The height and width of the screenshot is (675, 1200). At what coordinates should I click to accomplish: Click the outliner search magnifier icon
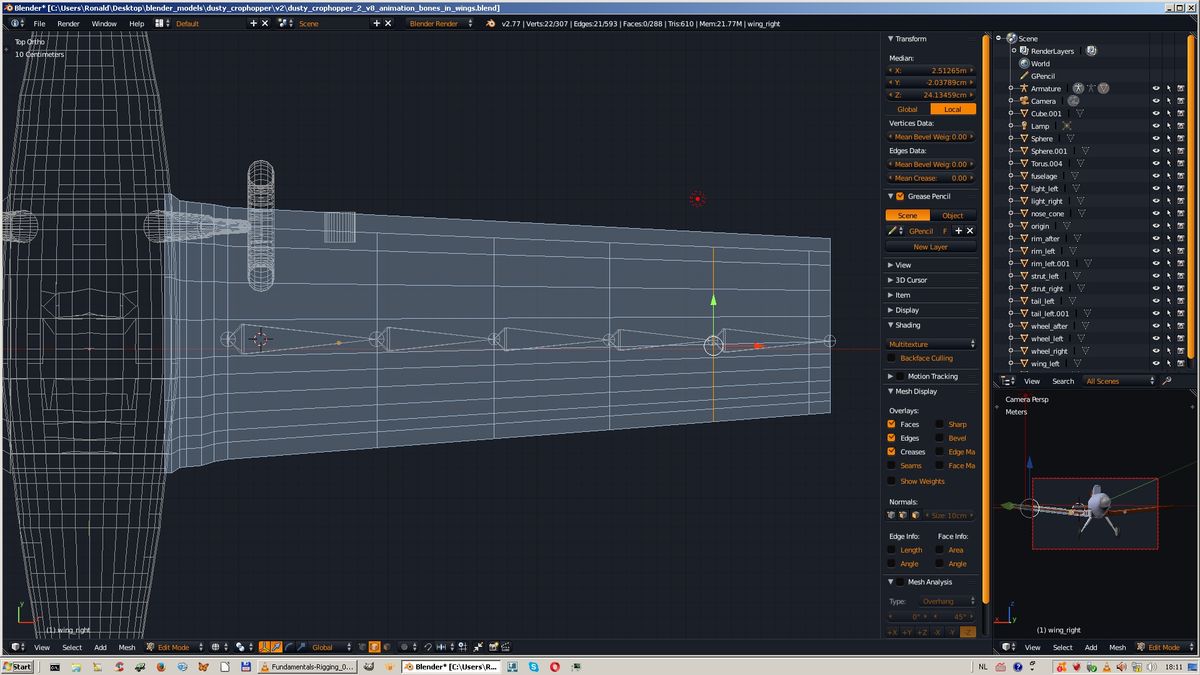[1166, 381]
